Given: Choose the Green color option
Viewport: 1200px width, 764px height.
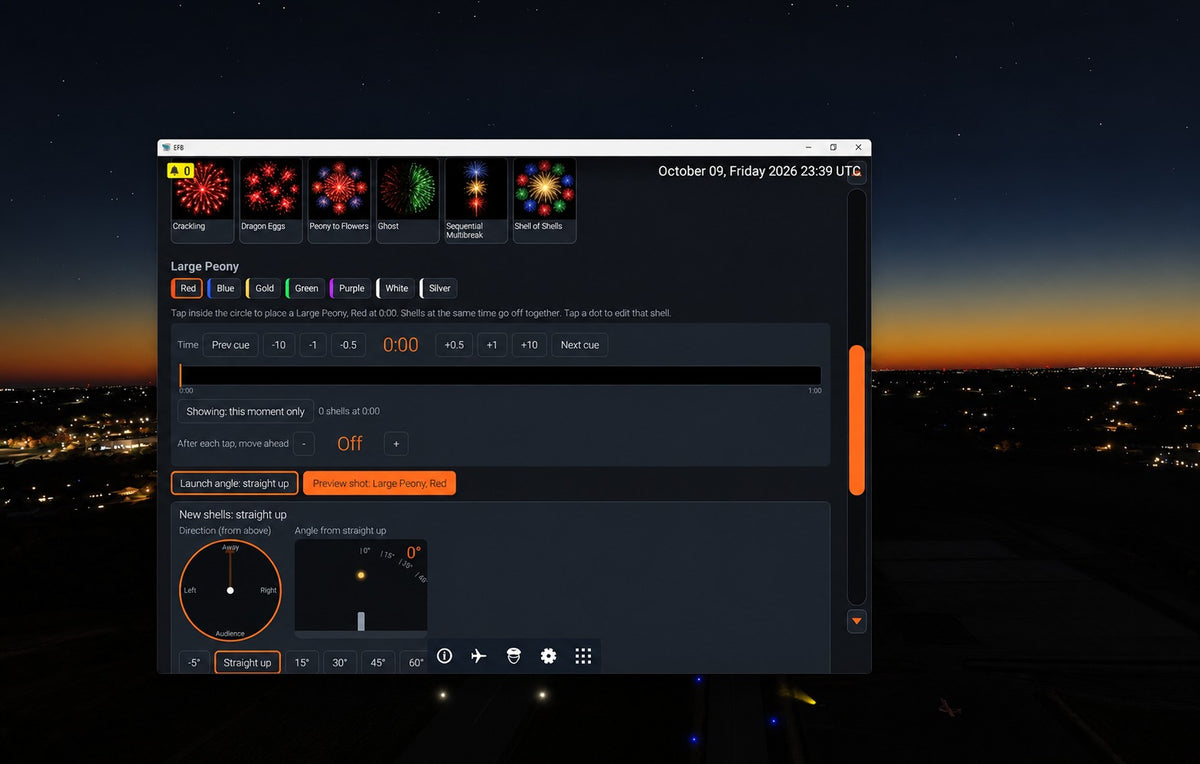Looking at the screenshot, I should [x=305, y=288].
